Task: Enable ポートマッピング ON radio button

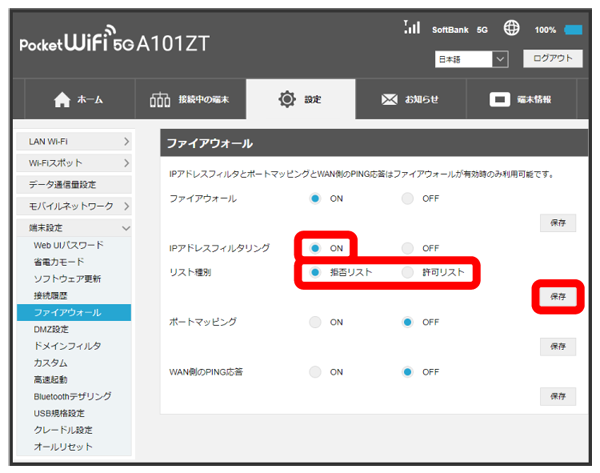Action: (316, 322)
